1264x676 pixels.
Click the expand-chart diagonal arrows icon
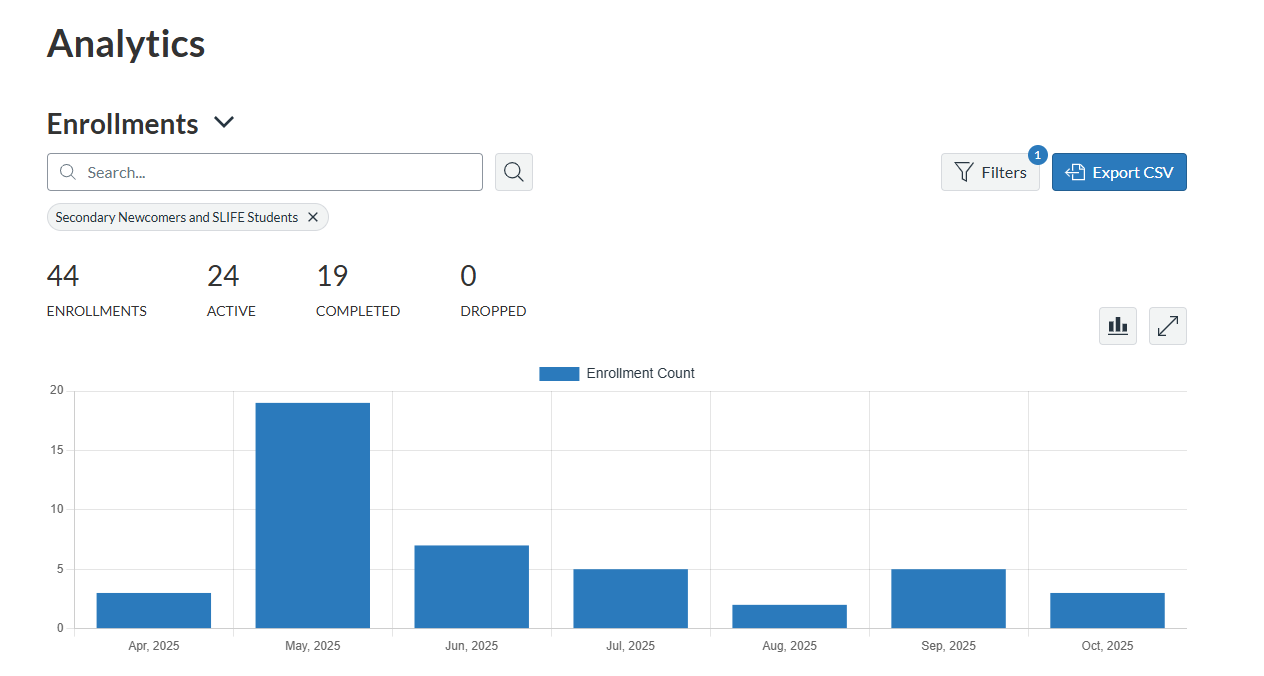[x=1167, y=325]
